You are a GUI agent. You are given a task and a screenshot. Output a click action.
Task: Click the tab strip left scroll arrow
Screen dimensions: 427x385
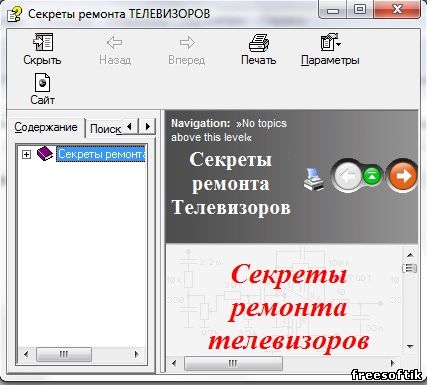[130, 127]
